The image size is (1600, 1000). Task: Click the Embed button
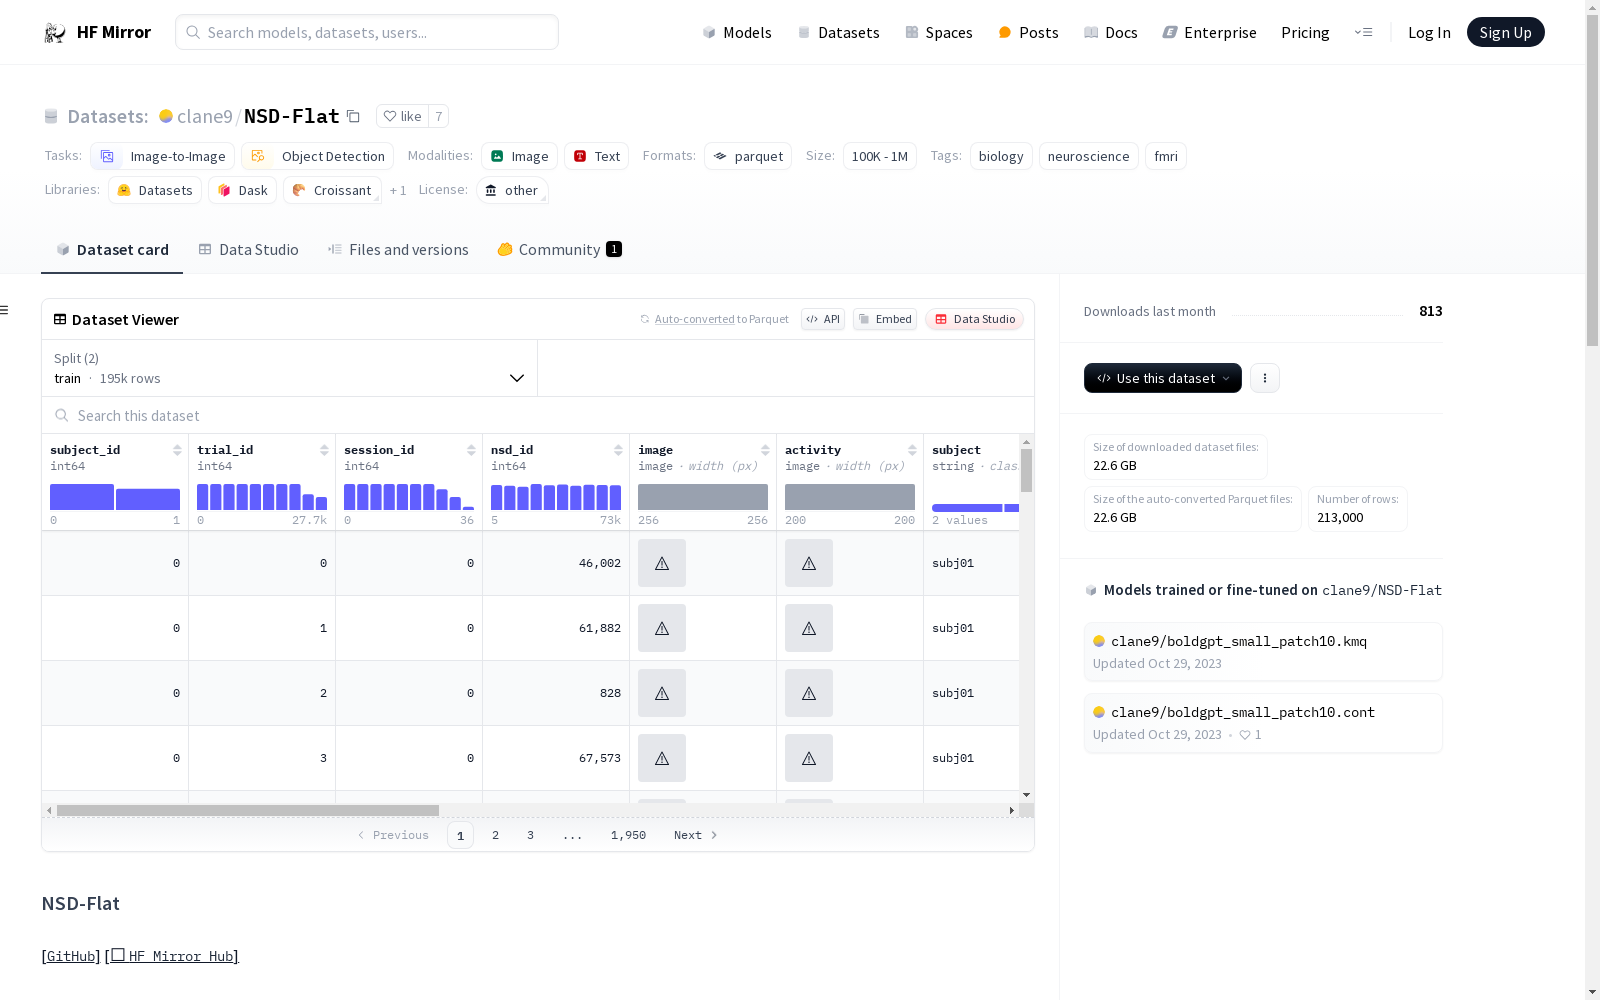coord(885,319)
